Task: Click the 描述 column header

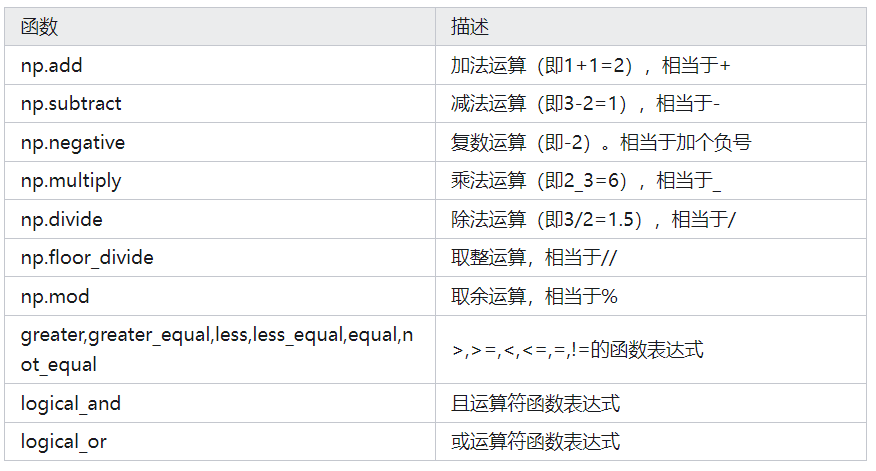Action: point(470,27)
